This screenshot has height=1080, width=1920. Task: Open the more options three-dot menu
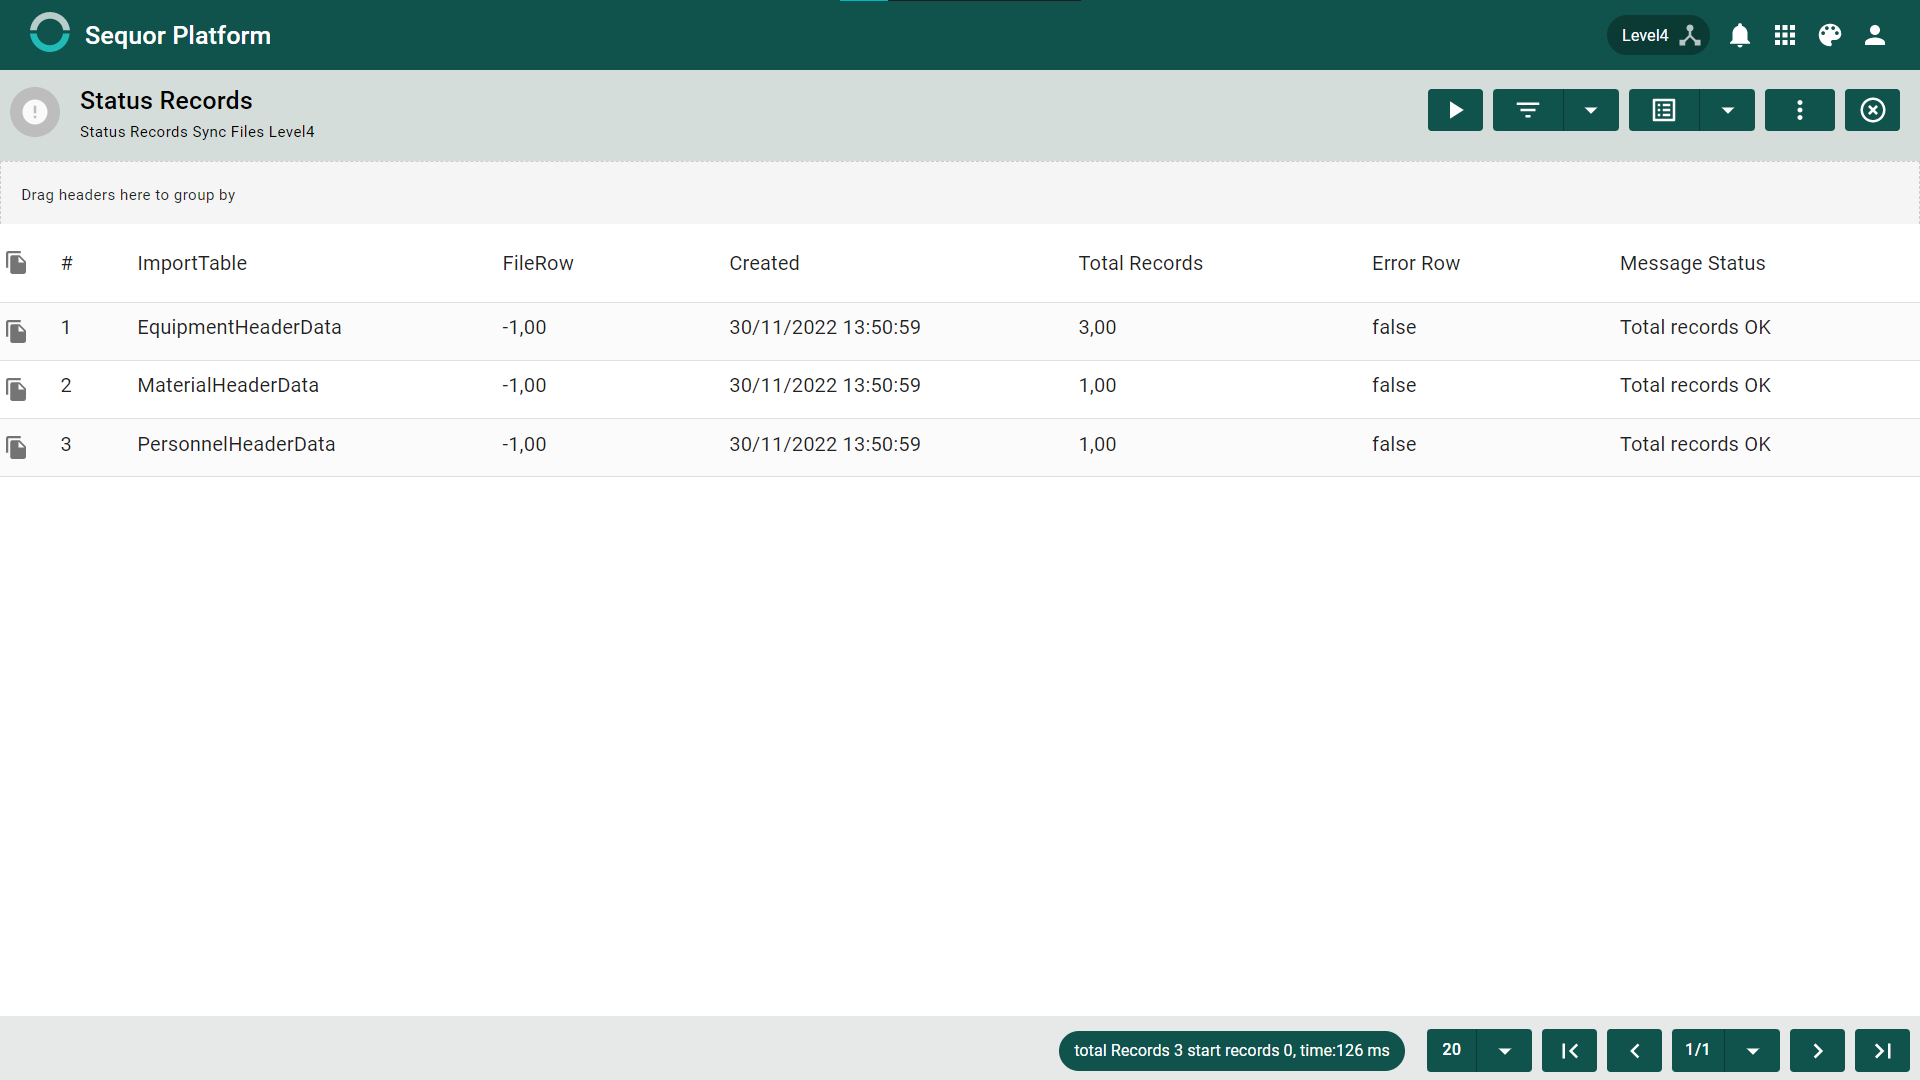pyautogui.click(x=1800, y=110)
